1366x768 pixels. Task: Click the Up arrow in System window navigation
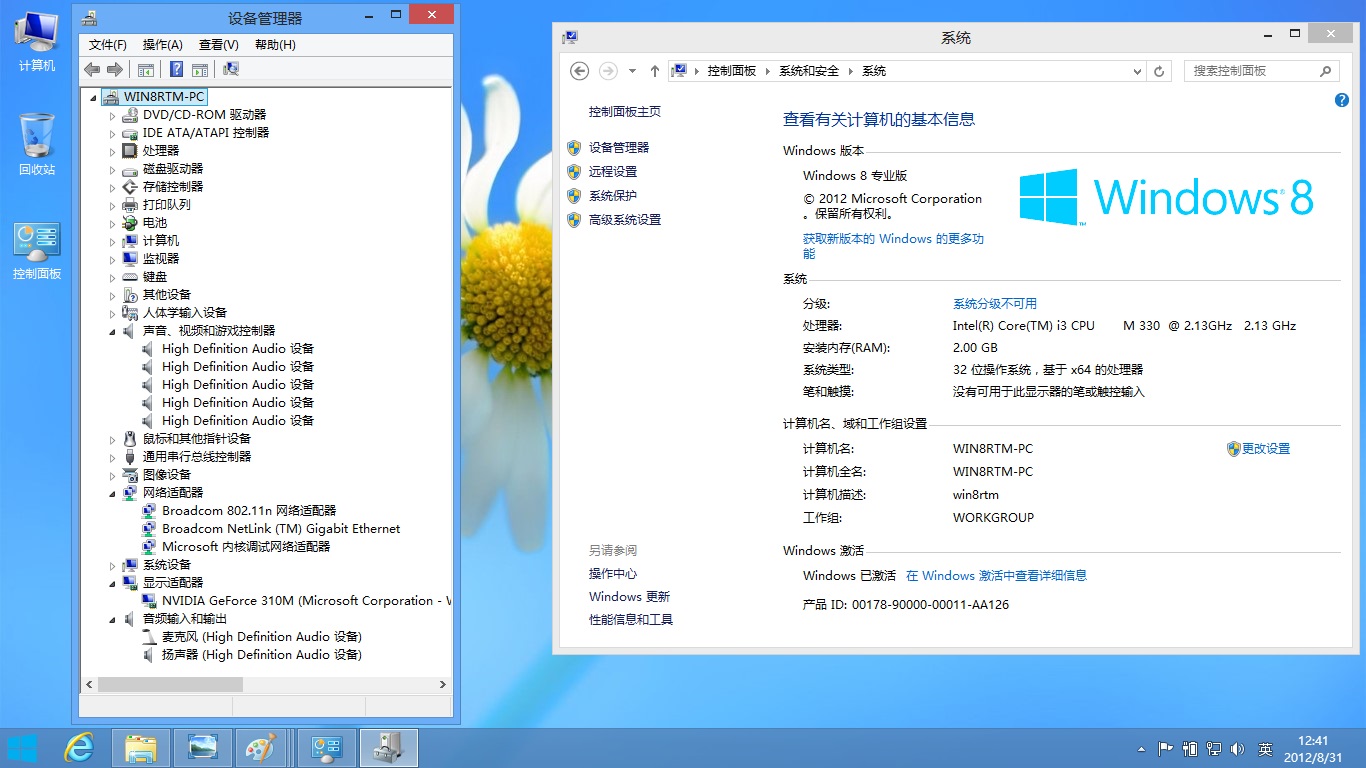[x=655, y=71]
